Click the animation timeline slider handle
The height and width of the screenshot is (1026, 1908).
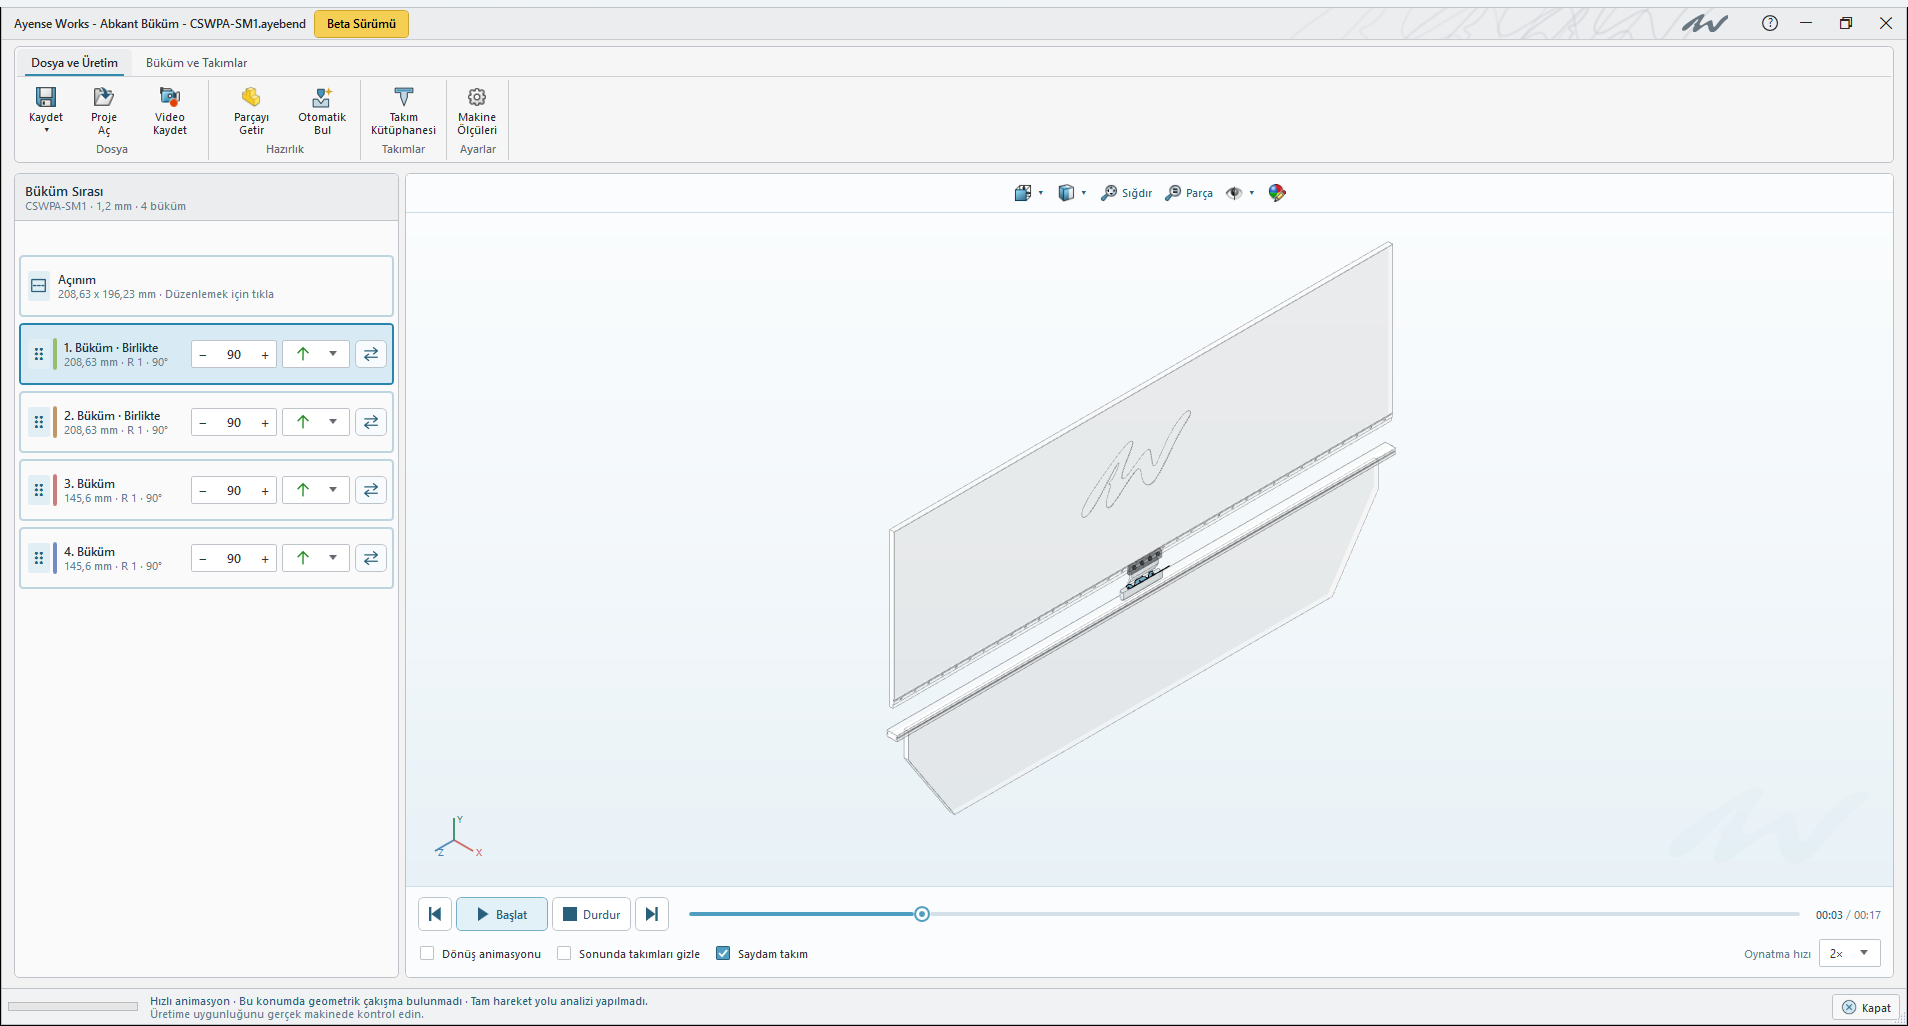(x=922, y=914)
